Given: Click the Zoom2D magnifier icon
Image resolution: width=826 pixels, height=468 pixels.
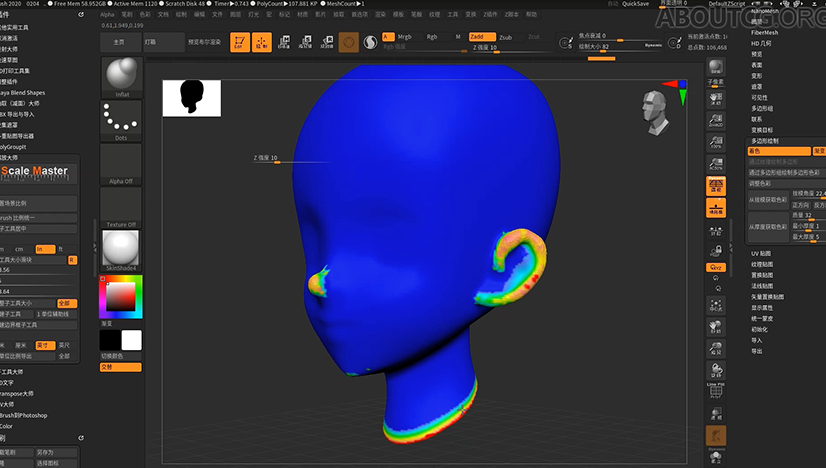Looking at the screenshot, I should pos(716,120).
